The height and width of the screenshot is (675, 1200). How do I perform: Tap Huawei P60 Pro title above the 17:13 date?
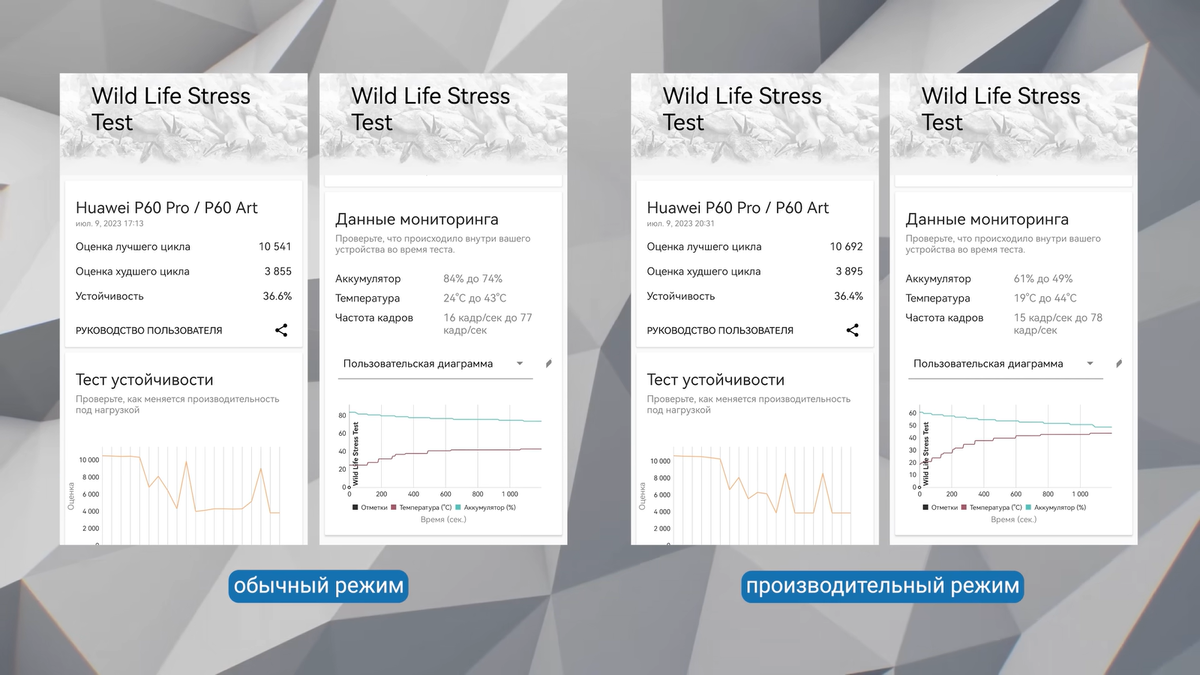[x=167, y=207]
